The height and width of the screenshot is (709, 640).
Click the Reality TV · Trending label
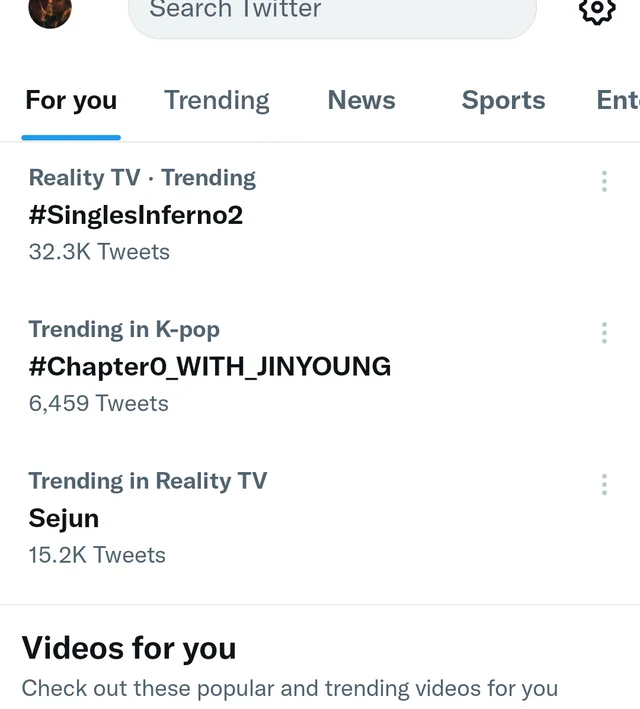coord(142,178)
